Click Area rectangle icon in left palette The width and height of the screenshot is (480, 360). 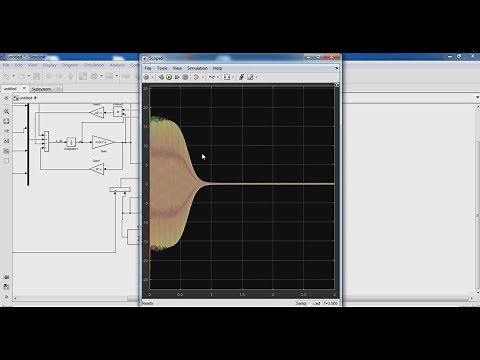tap(6, 161)
